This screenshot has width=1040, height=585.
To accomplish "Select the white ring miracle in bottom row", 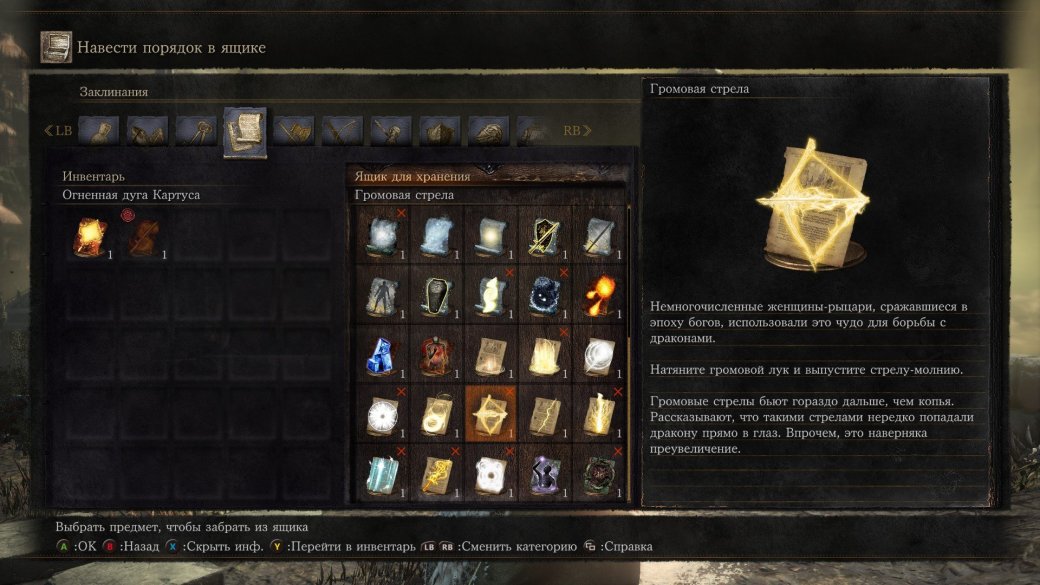I will coord(491,474).
